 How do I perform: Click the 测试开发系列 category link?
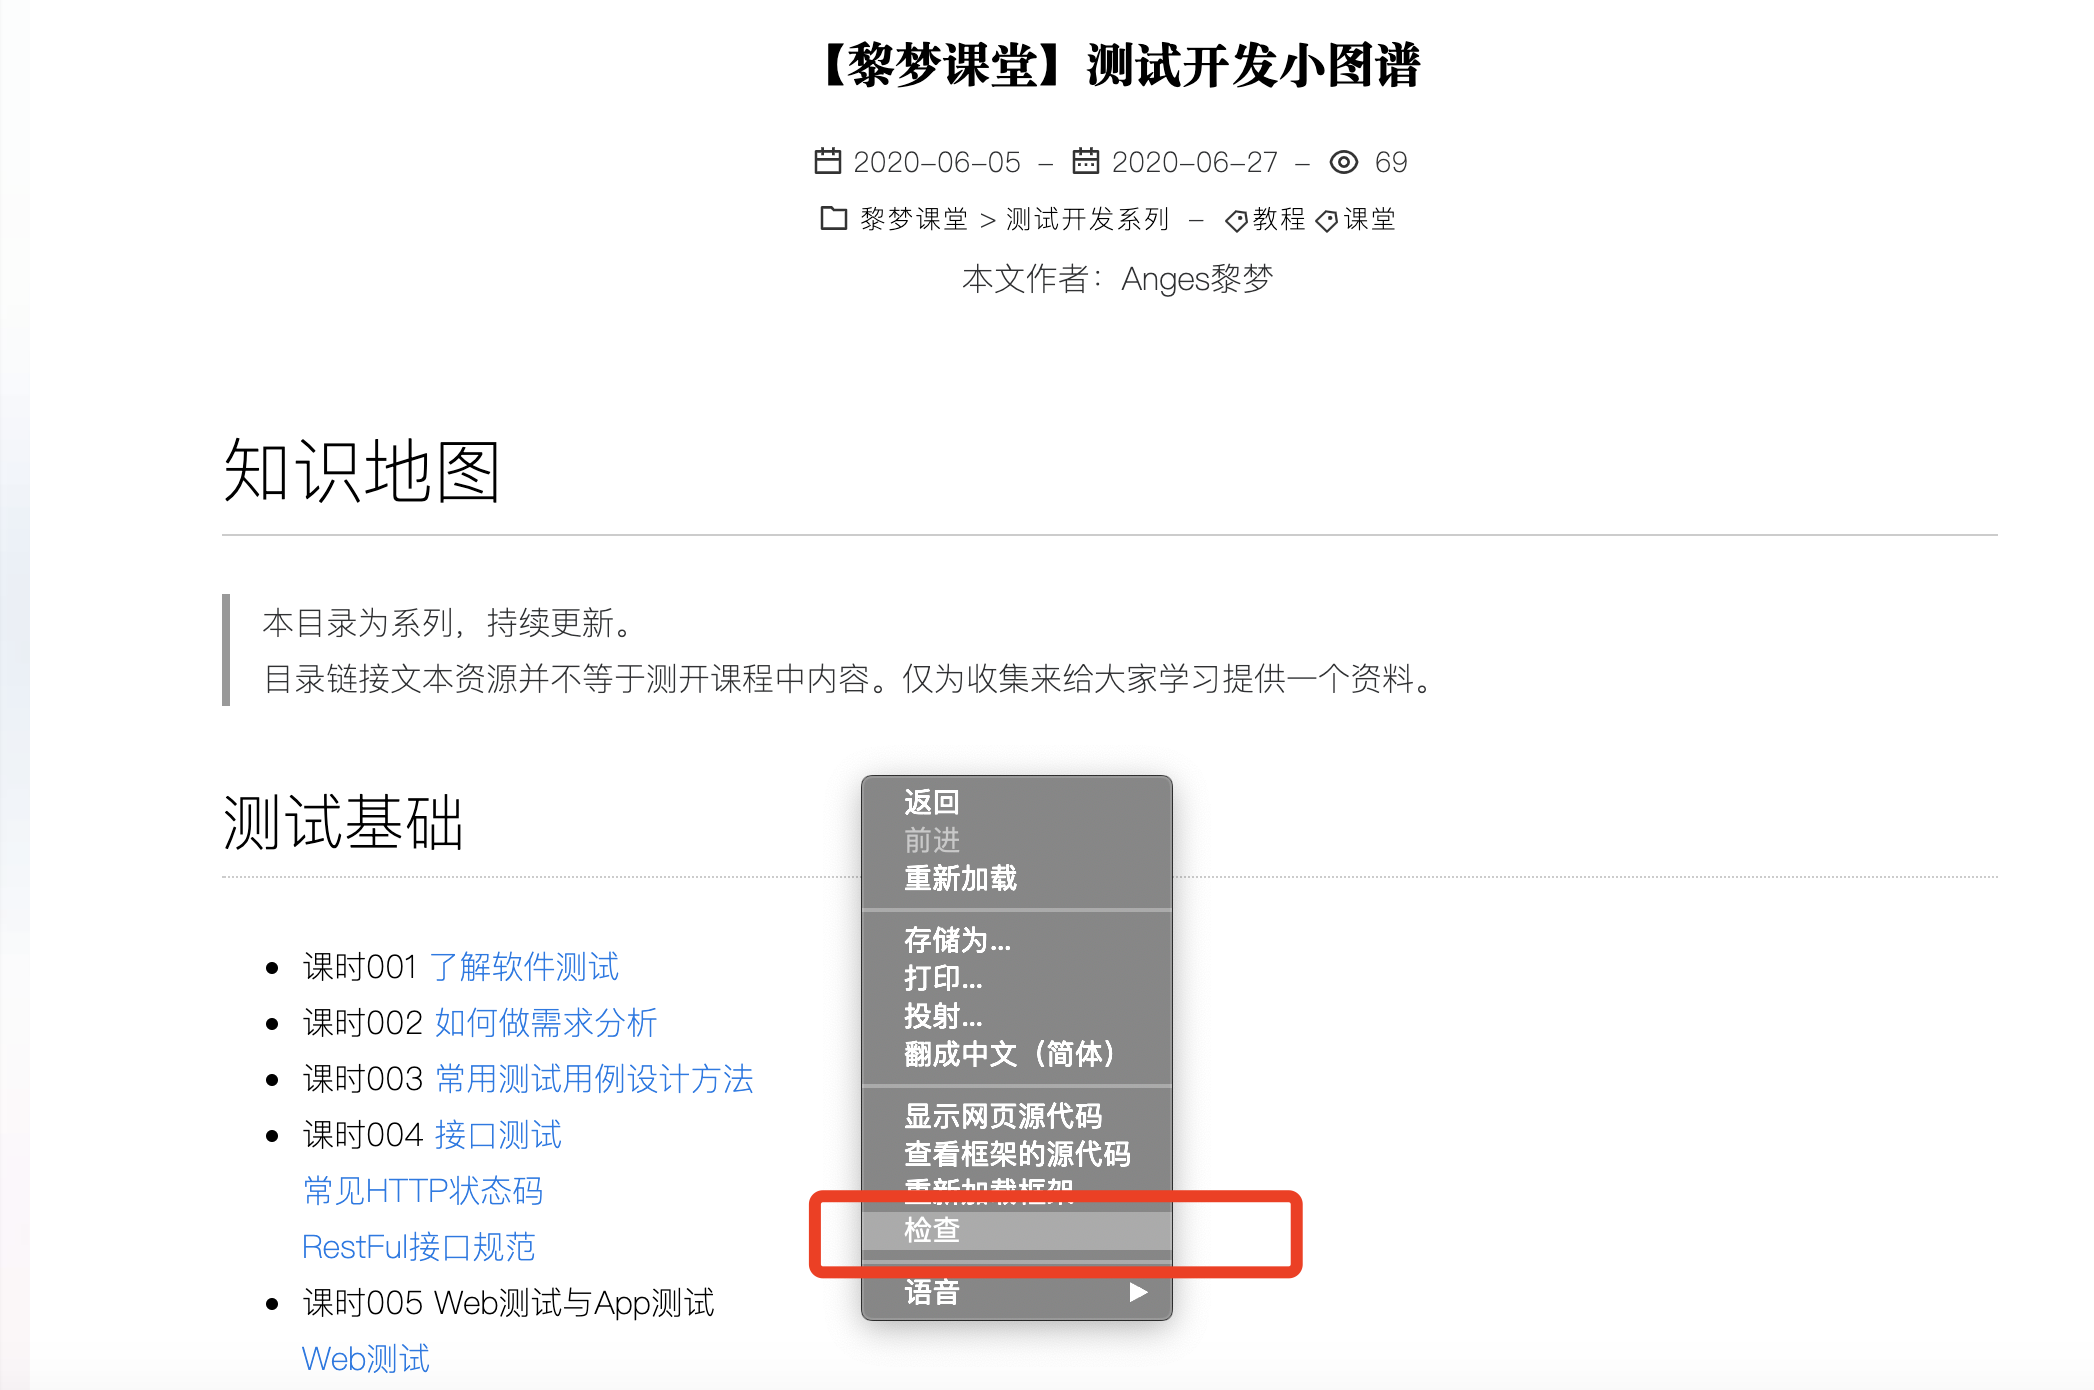[1087, 219]
